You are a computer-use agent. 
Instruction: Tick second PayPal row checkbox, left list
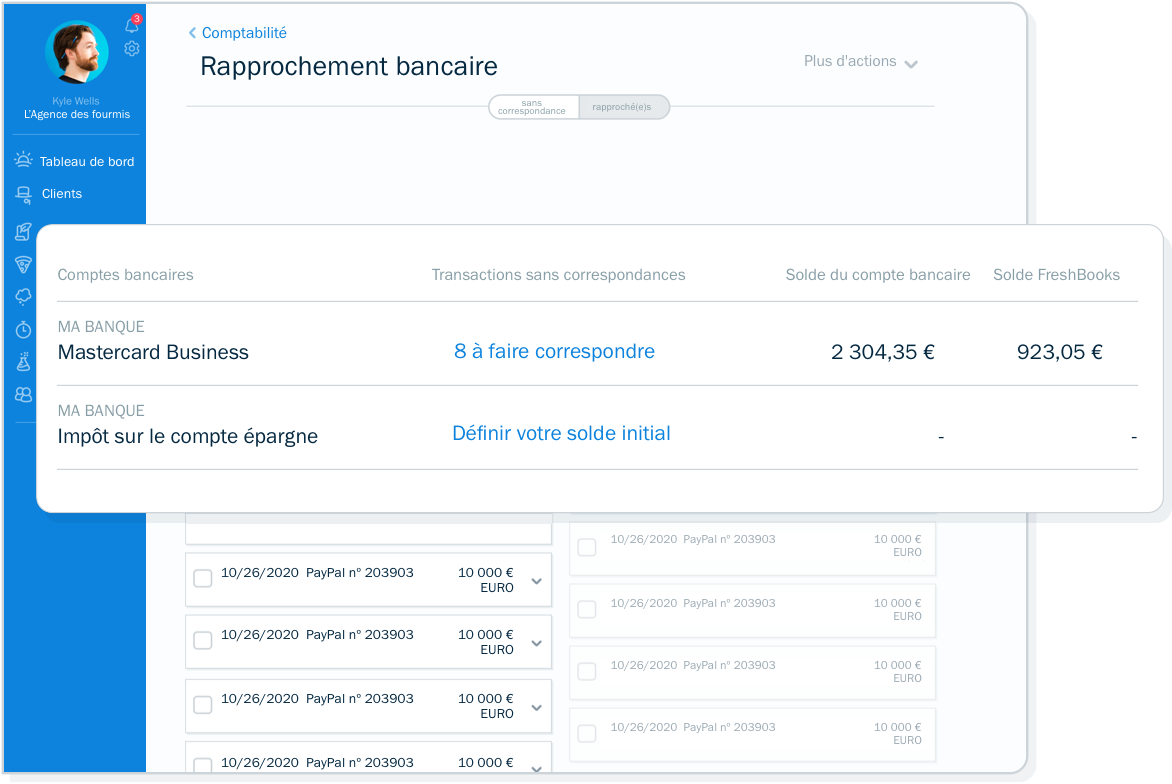point(203,641)
